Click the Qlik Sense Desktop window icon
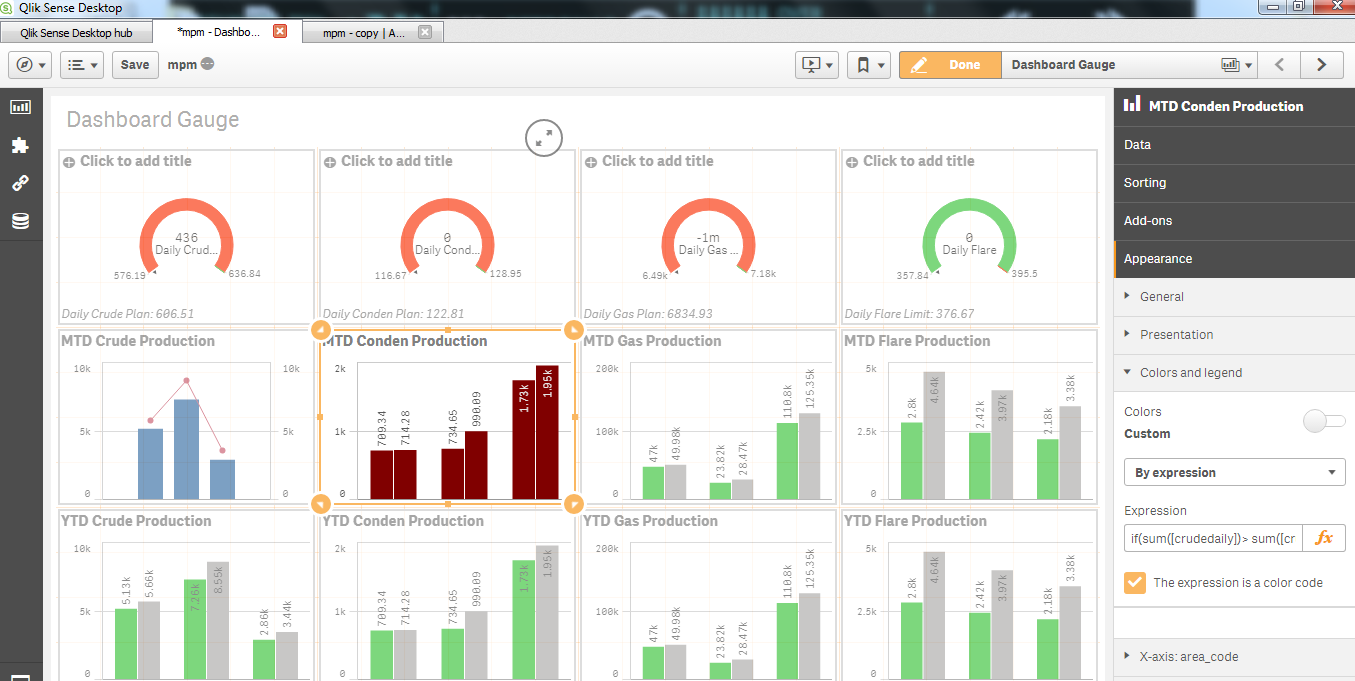Screen dimensions: 1355x681 8,8
